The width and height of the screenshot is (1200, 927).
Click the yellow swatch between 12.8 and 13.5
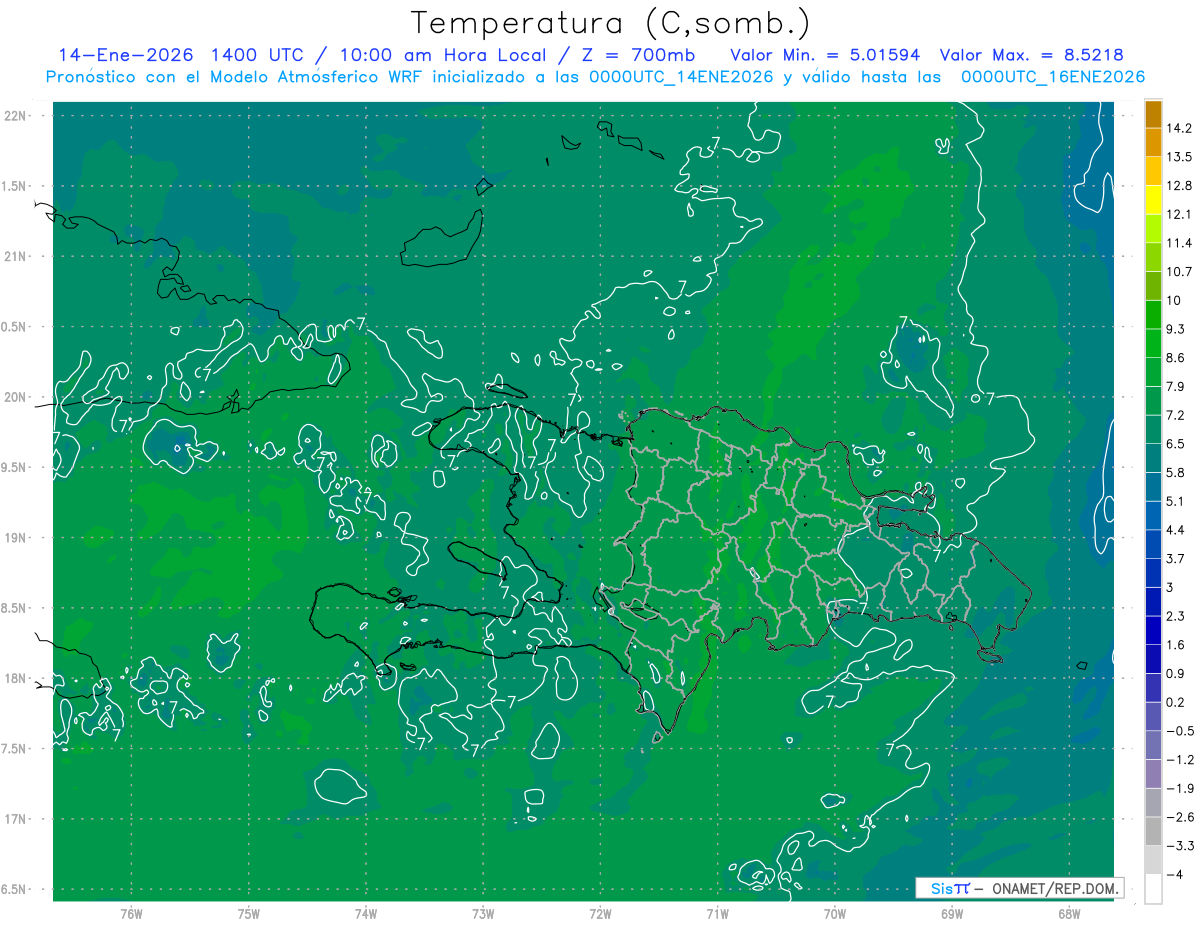(x=1153, y=171)
